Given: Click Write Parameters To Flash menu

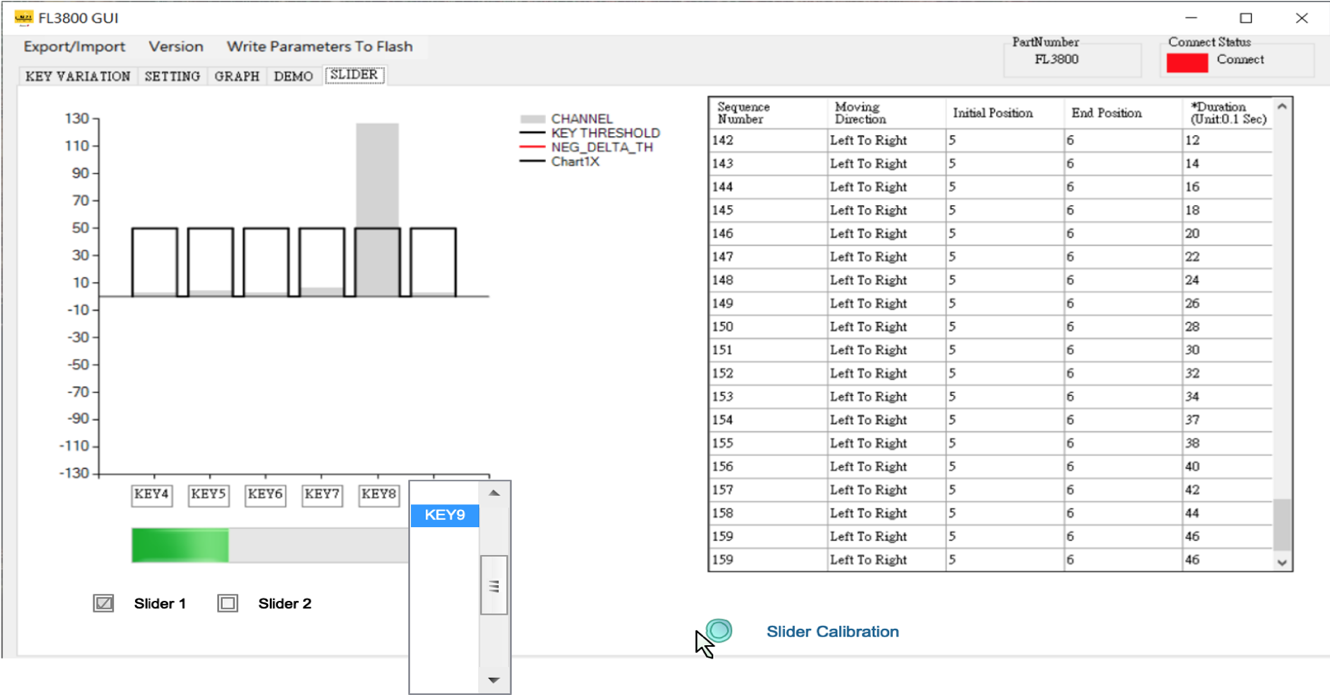Looking at the screenshot, I should 319,47.
